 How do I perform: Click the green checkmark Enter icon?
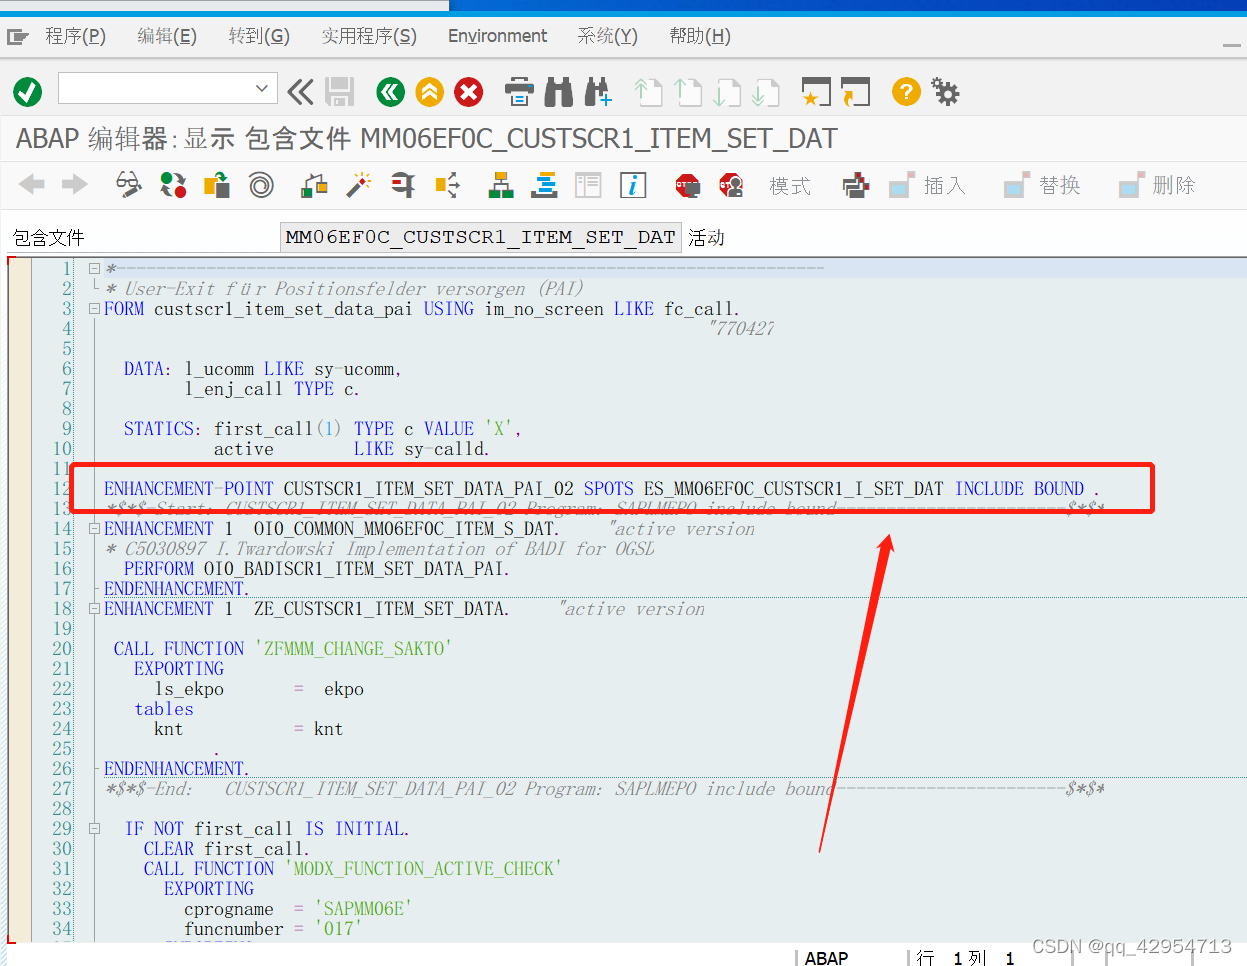click(27, 91)
